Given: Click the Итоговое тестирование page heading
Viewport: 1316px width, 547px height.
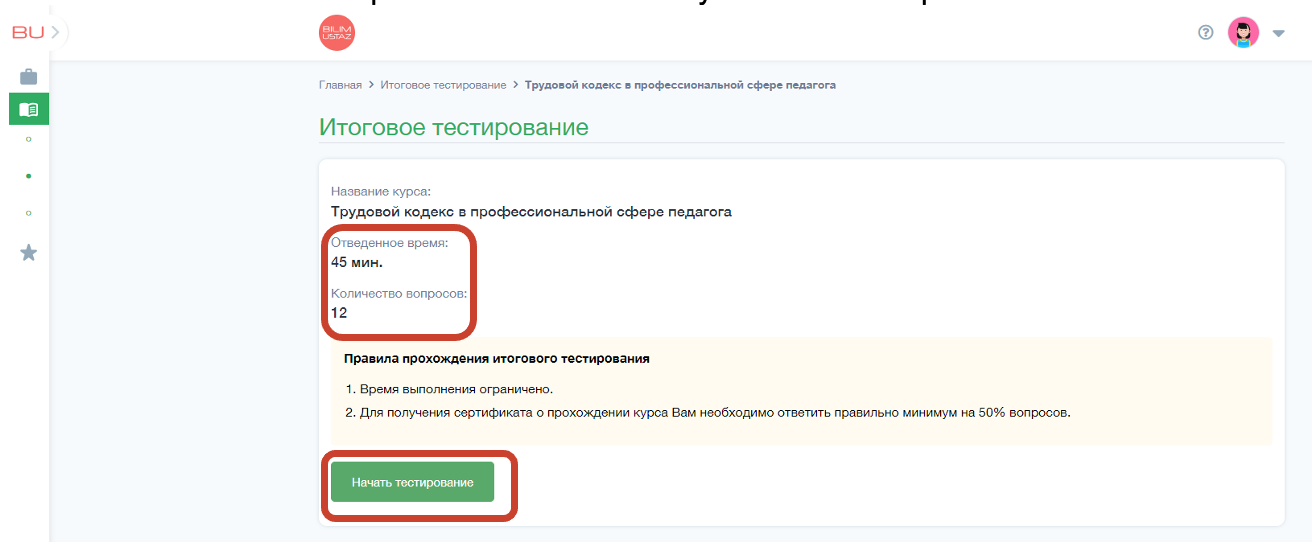Looking at the screenshot, I should click(x=454, y=127).
